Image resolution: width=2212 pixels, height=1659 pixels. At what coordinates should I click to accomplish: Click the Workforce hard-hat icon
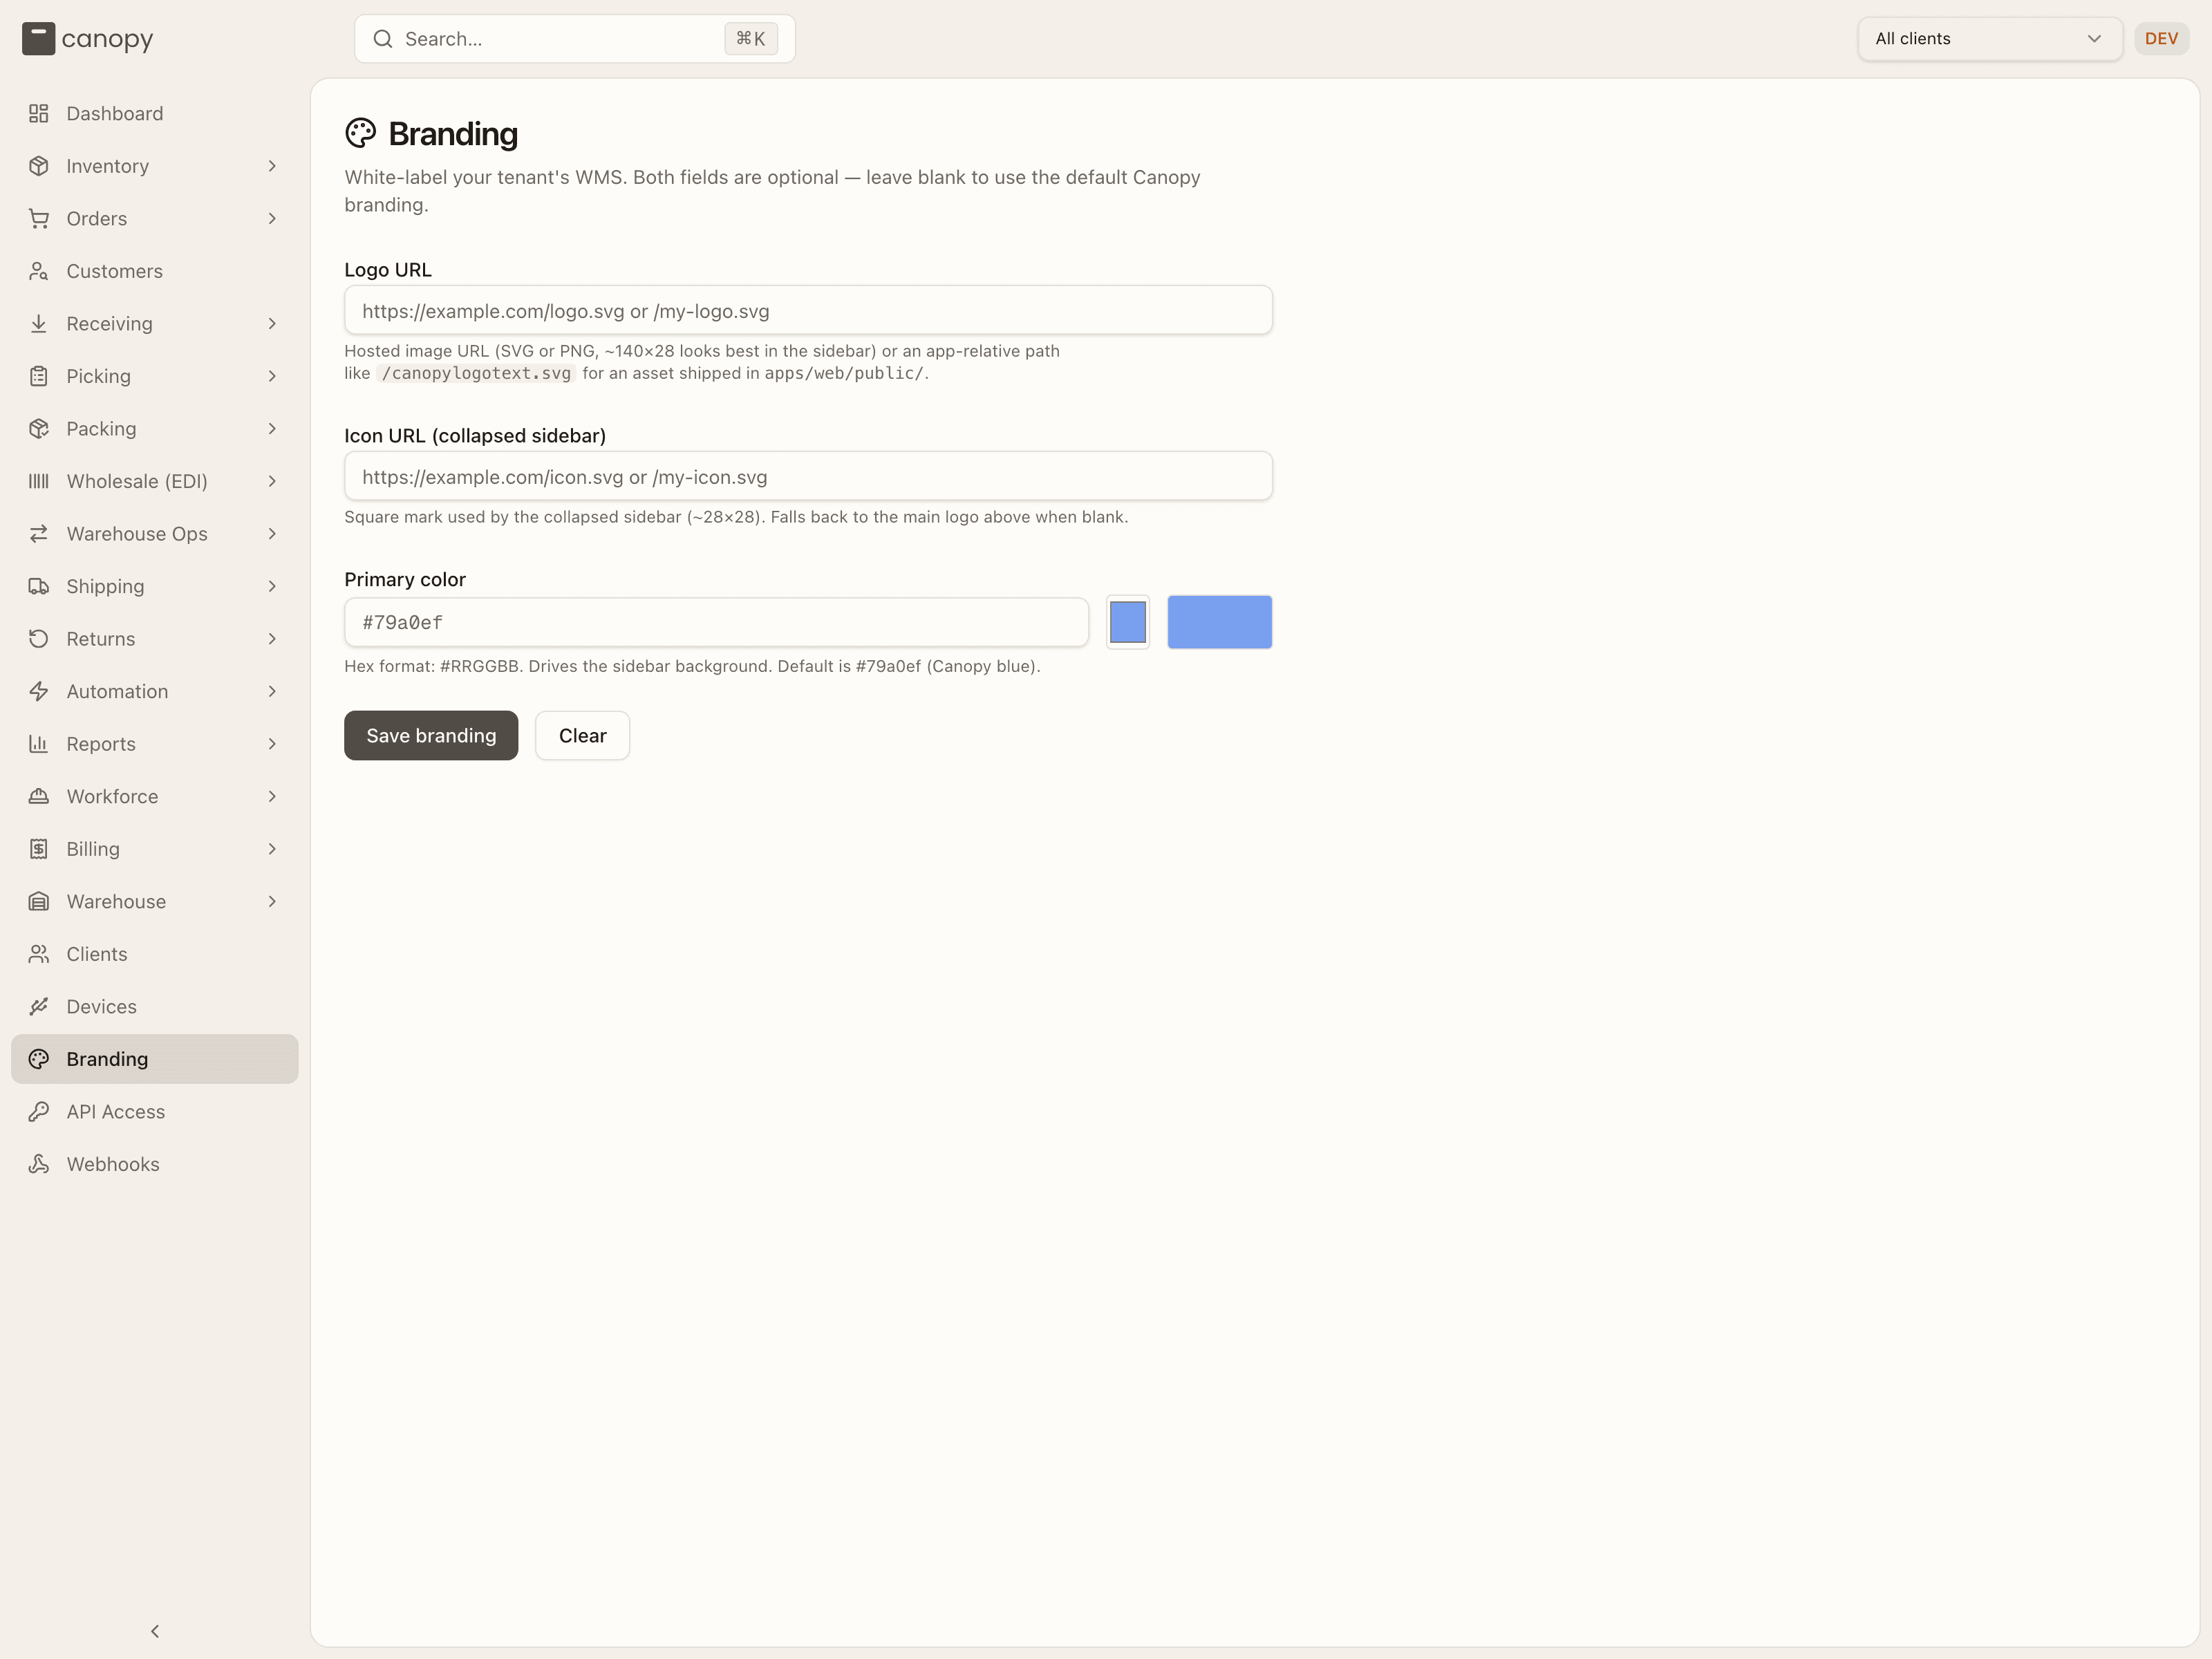(39, 796)
